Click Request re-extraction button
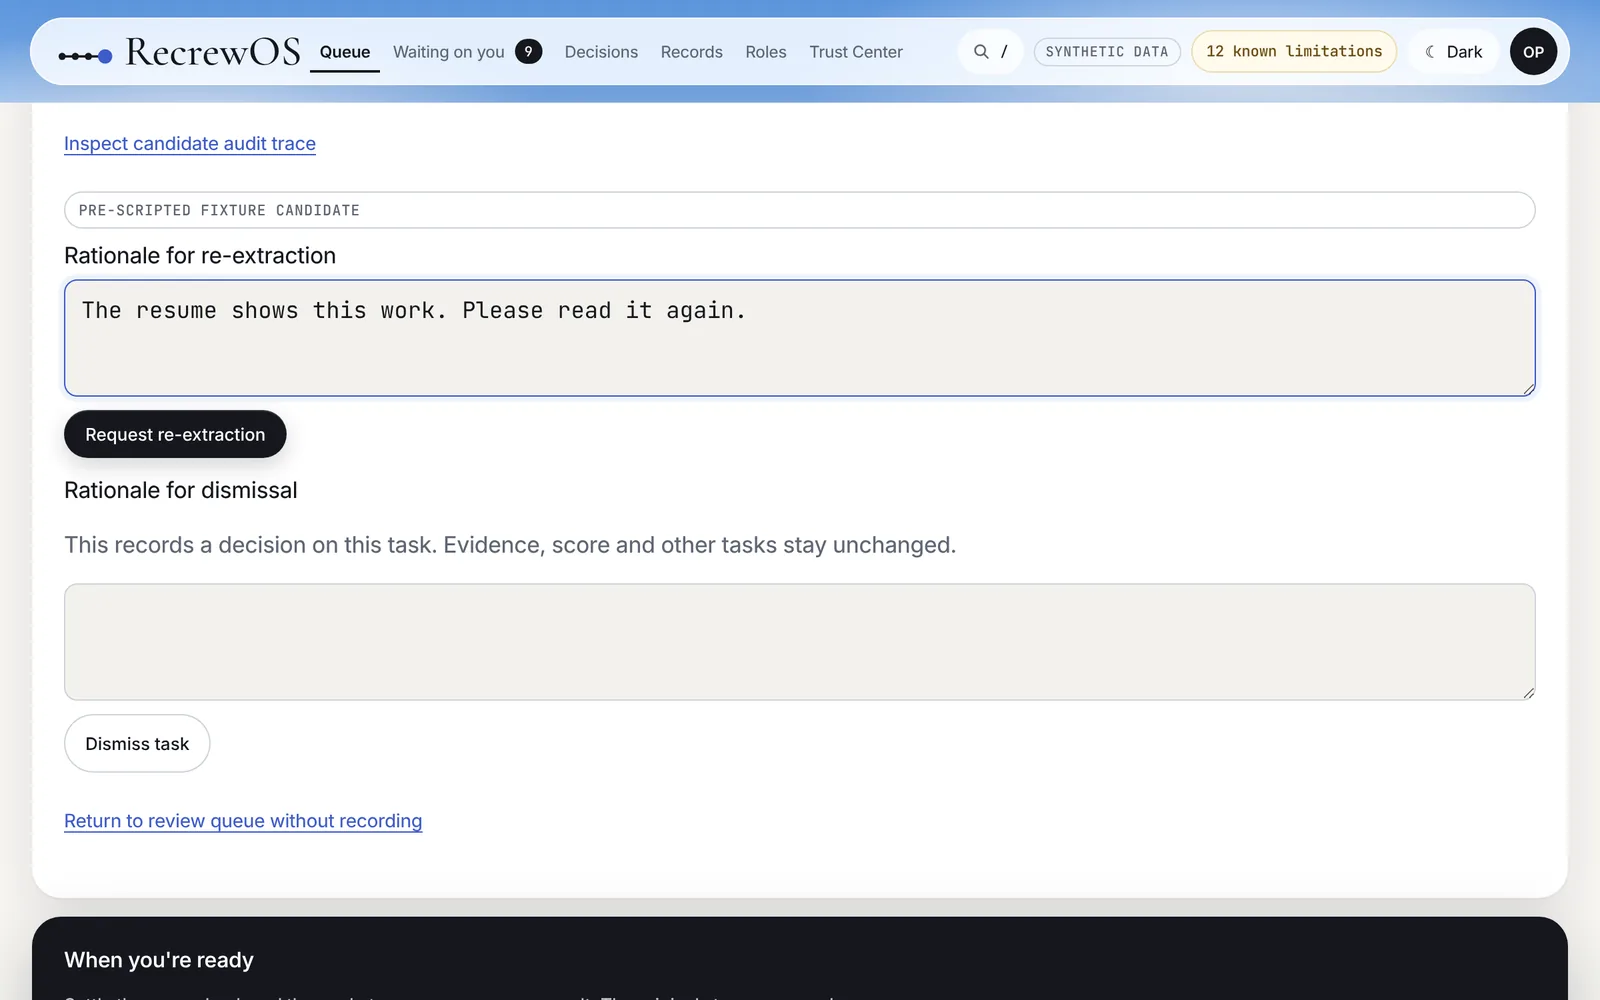 [x=175, y=434]
